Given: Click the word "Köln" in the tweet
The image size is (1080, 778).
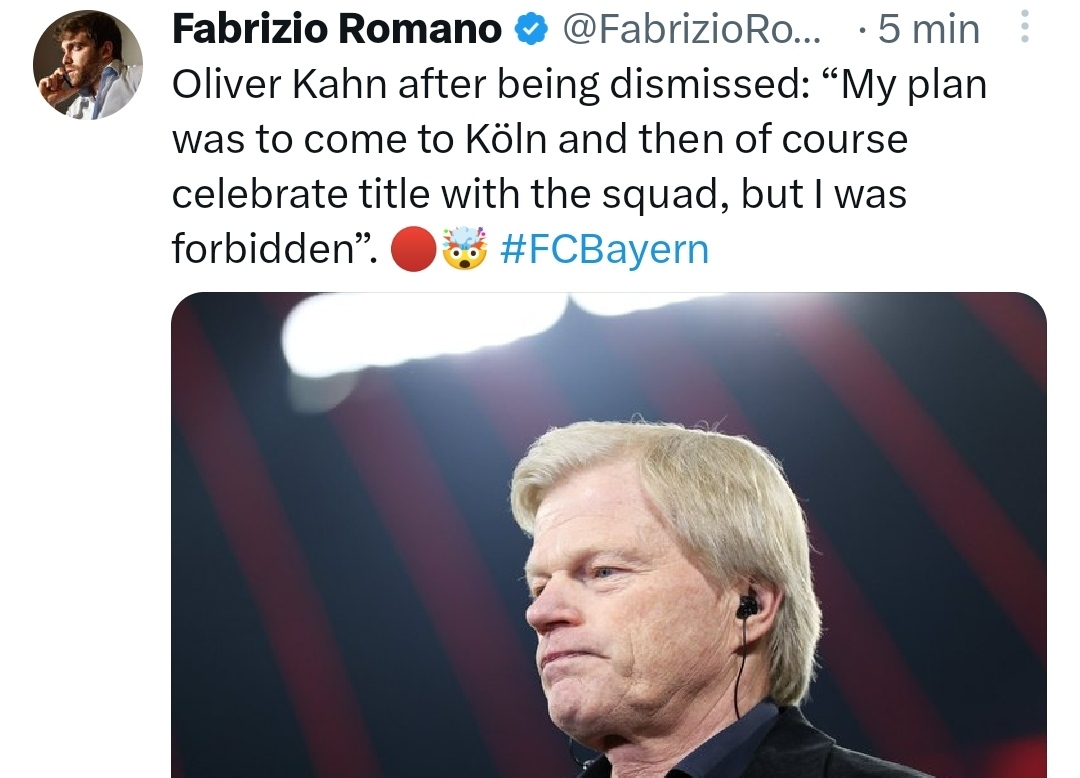Looking at the screenshot, I should click(506, 140).
